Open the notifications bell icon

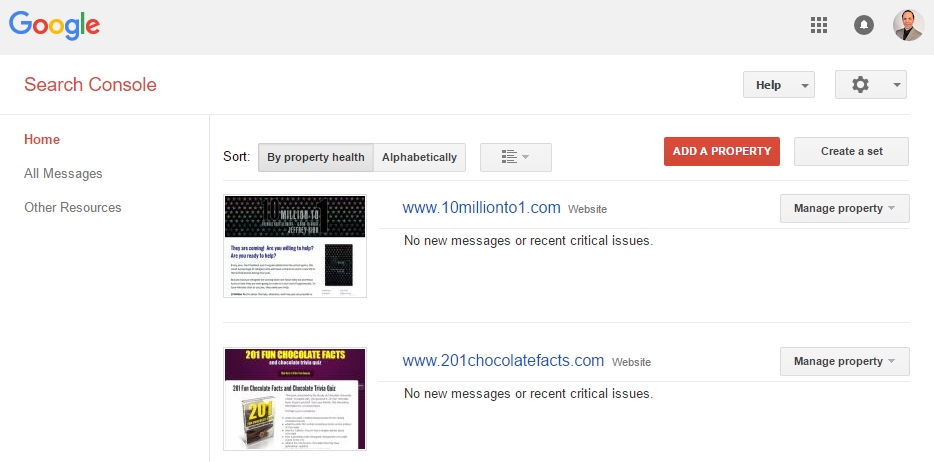coord(864,25)
